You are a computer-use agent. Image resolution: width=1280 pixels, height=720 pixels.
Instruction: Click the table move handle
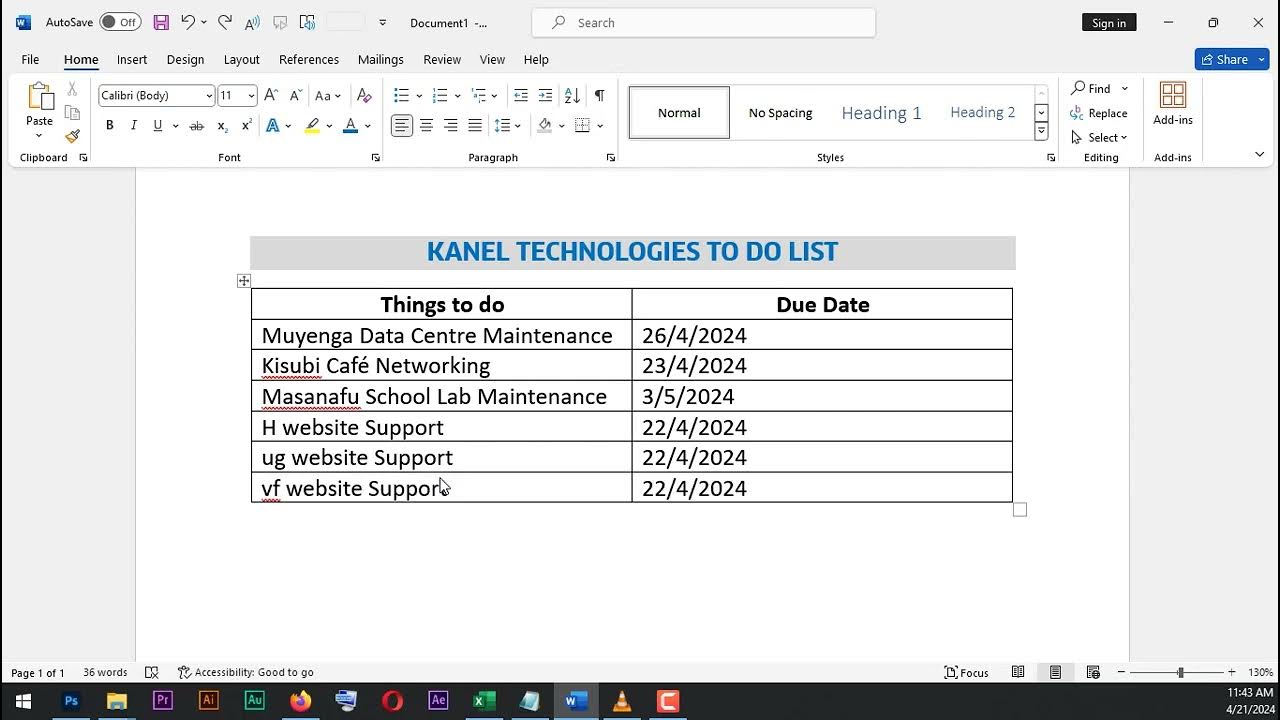[x=244, y=281]
